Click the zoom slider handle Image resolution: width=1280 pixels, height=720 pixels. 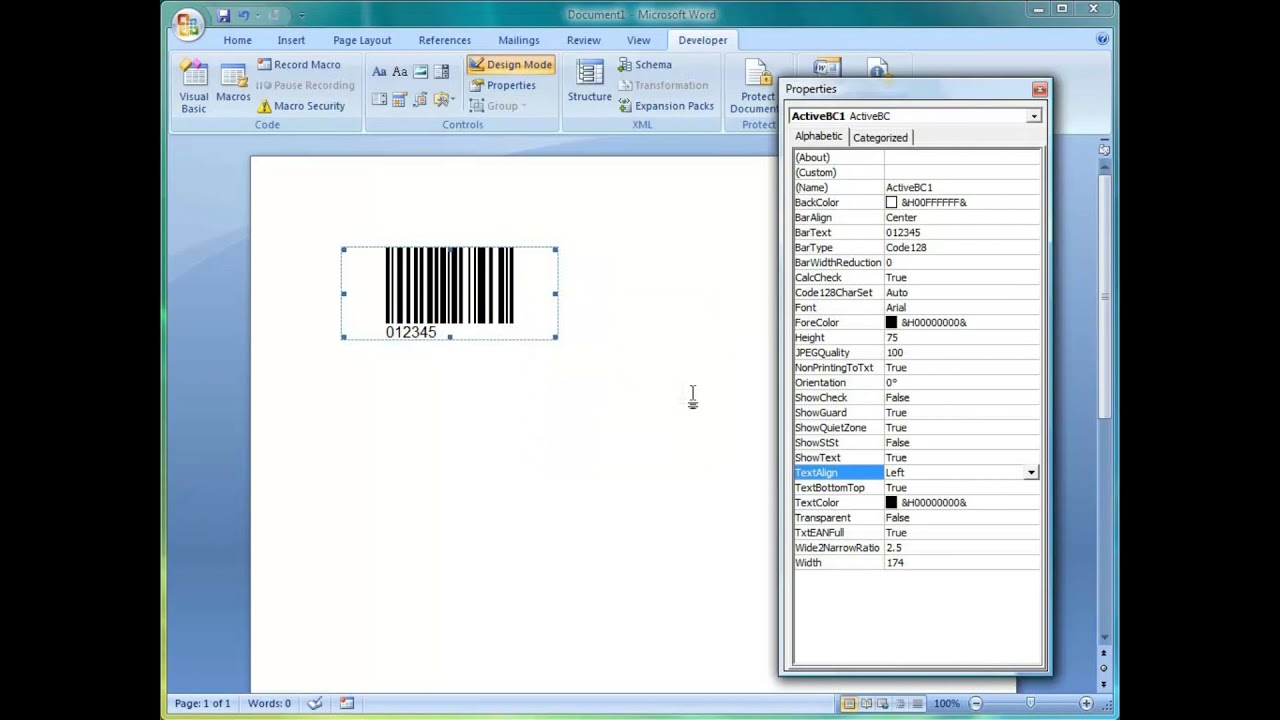point(1030,704)
